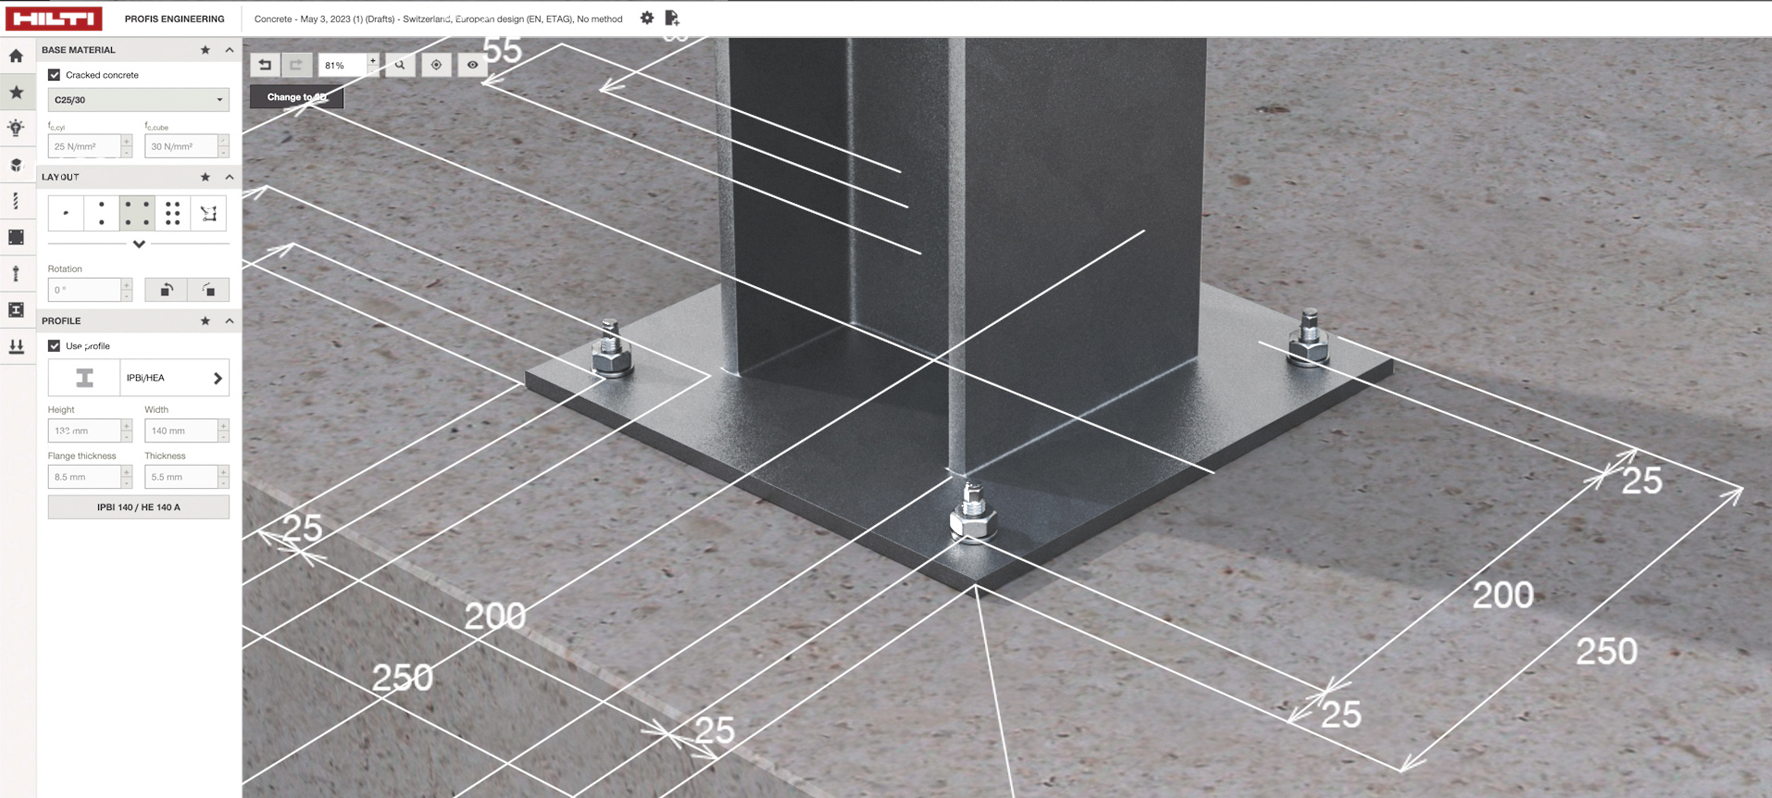Viewport: 1772px width, 798px height.
Task: Click the I-beam profile shape thumbnail
Action: (84, 378)
